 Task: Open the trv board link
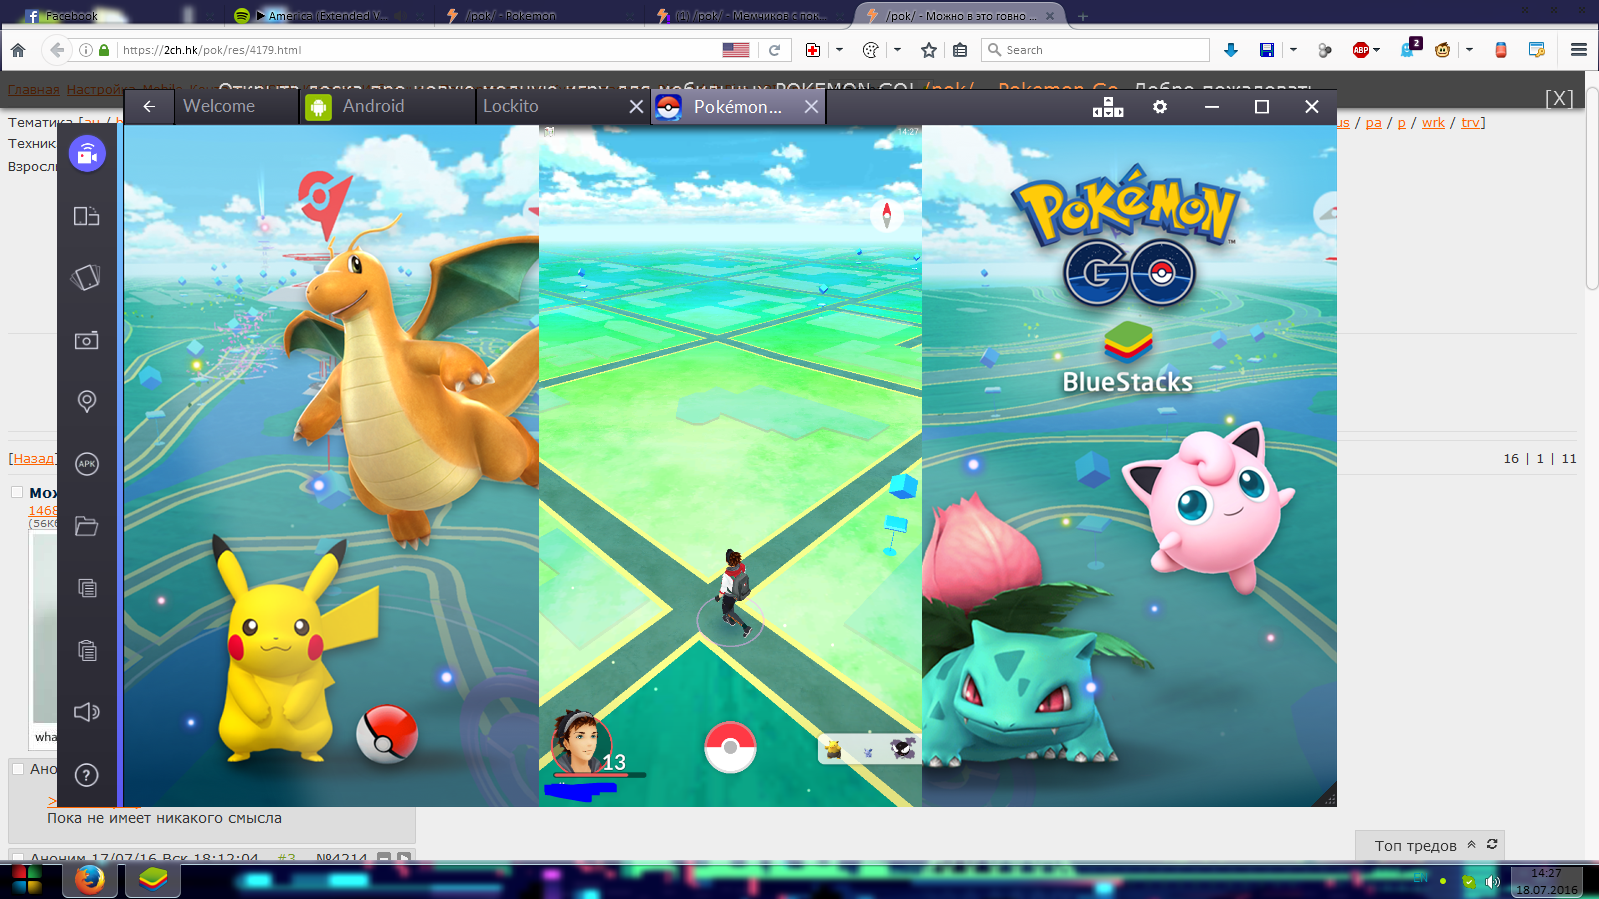point(1470,123)
